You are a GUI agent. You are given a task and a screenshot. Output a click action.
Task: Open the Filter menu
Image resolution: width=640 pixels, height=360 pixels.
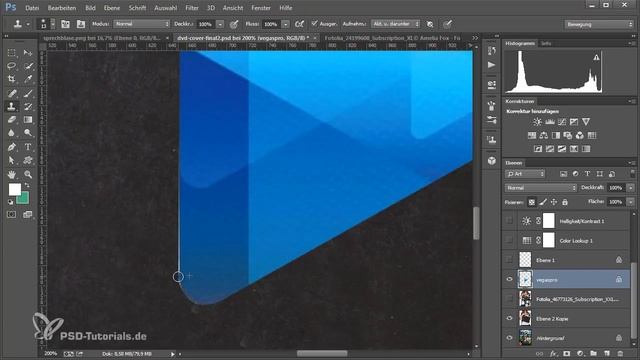coord(192,8)
